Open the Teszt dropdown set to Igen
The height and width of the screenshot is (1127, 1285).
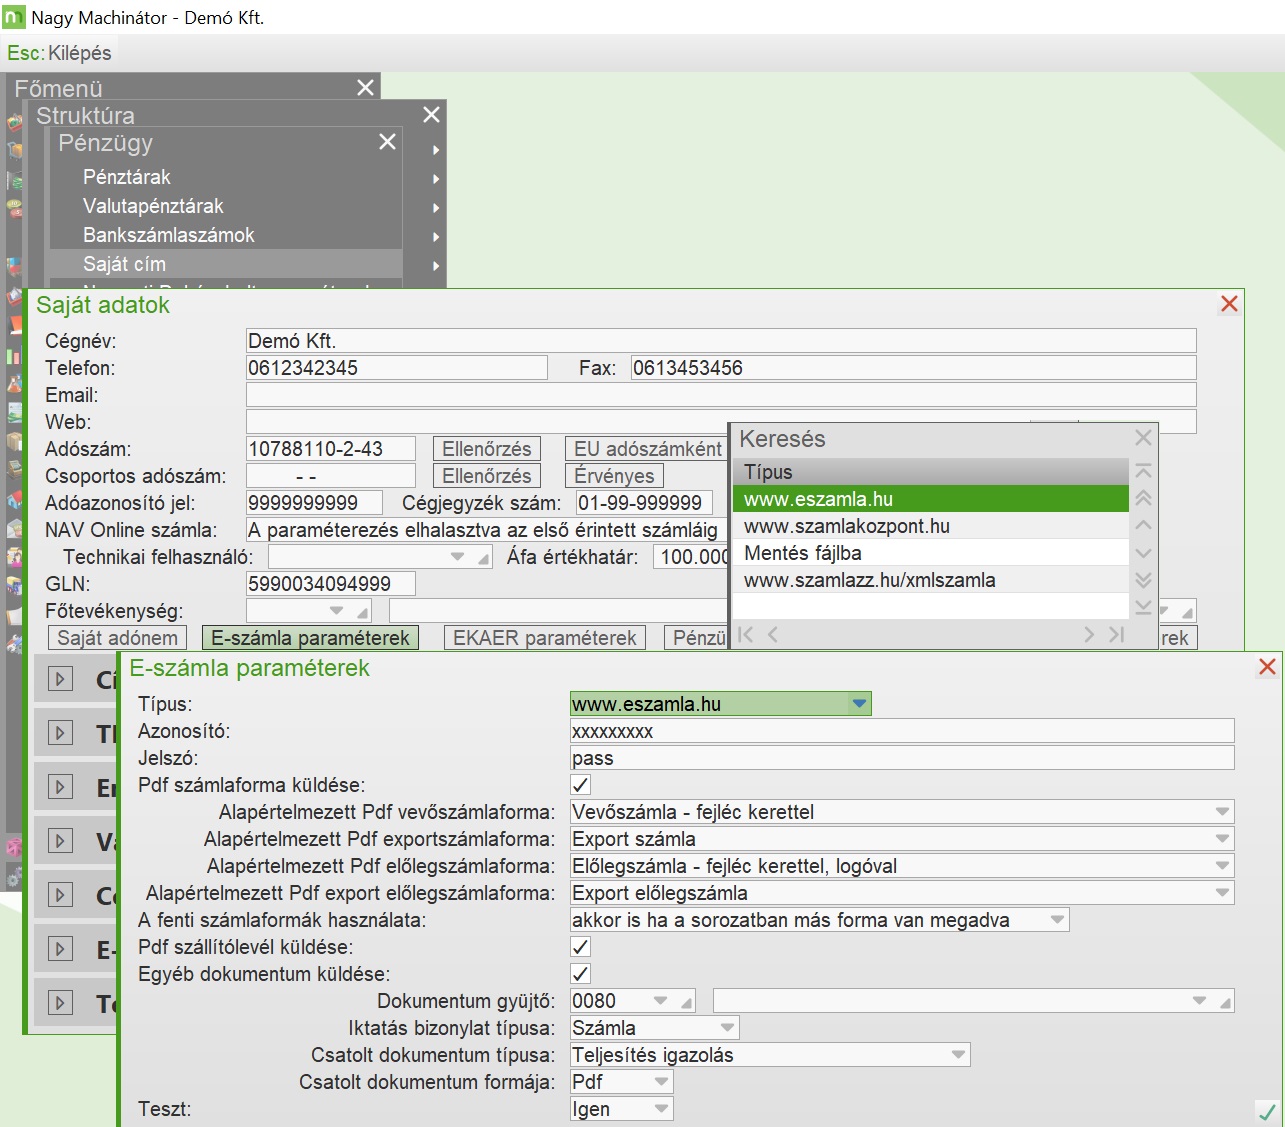click(661, 1109)
